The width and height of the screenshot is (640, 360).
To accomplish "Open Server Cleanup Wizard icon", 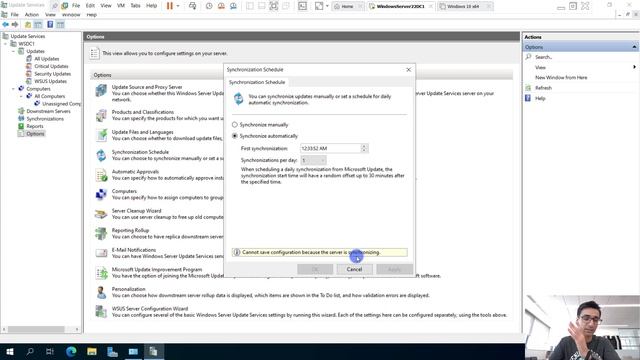I will coord(101,214).
